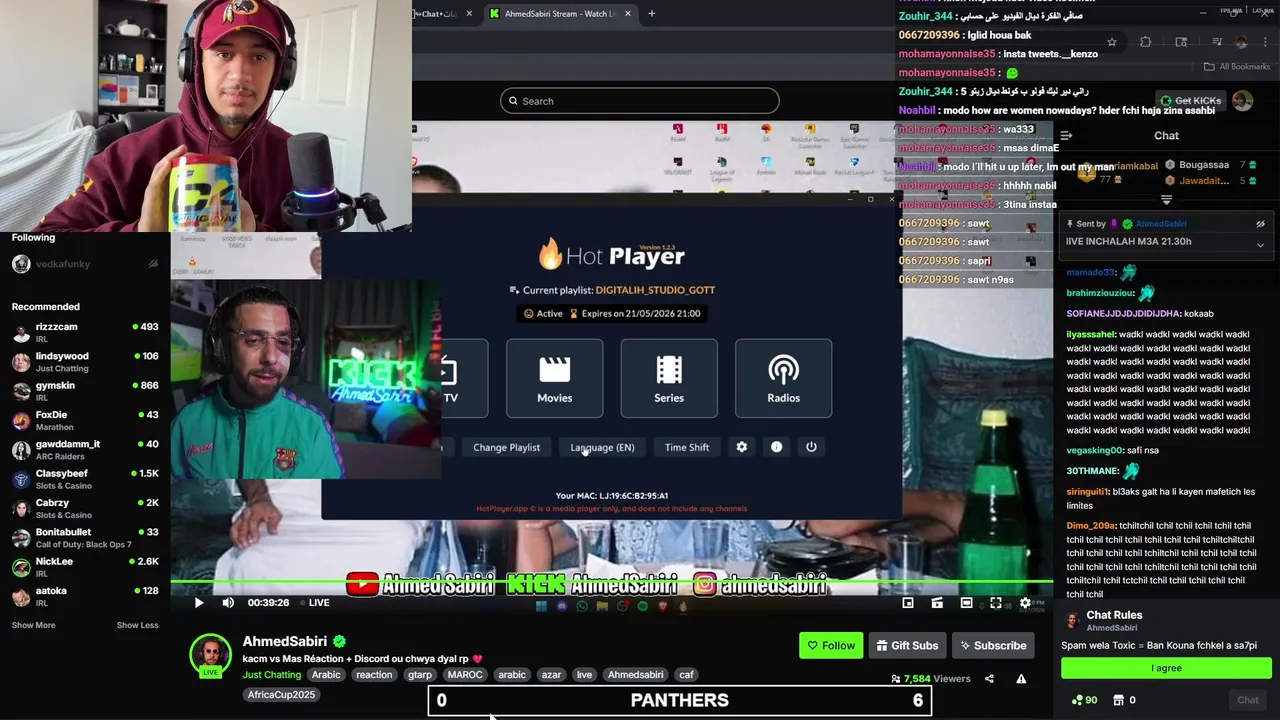
Task: Share the stream
Action: [x=989, y=679]
